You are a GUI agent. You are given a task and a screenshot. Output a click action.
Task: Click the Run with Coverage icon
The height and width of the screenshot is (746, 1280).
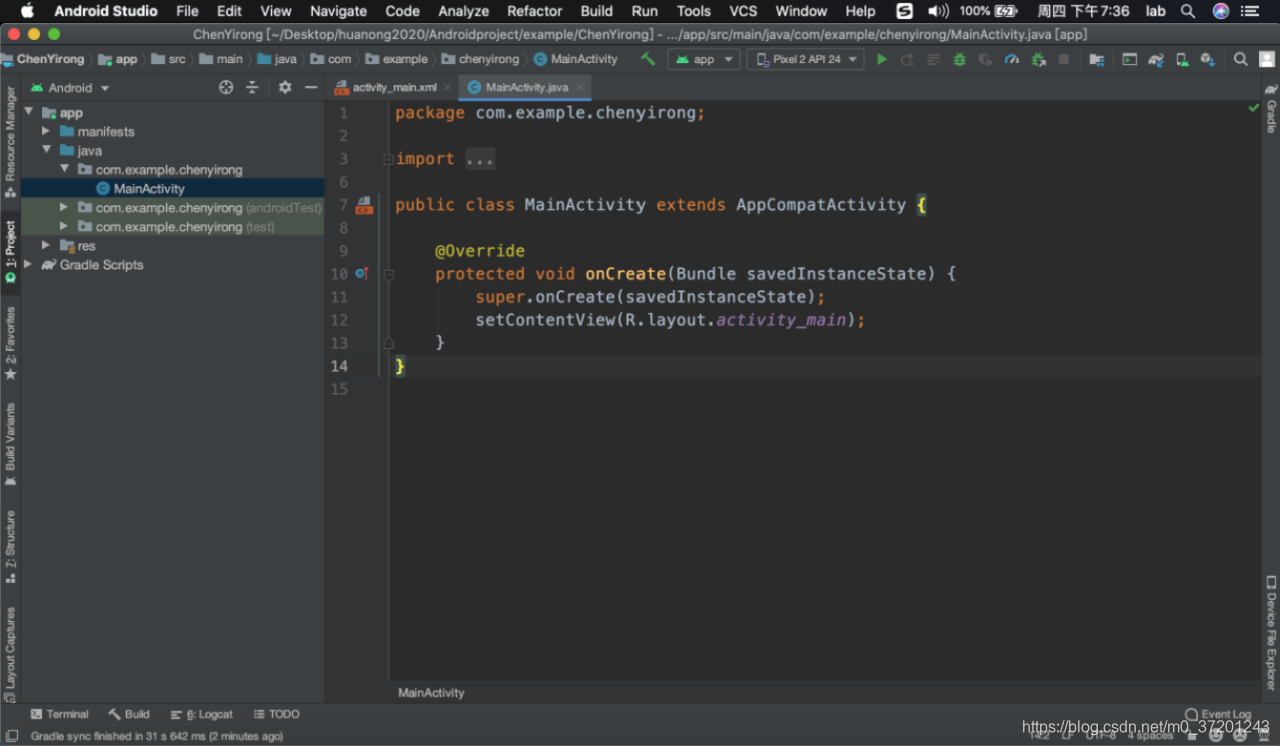point(986,59)
